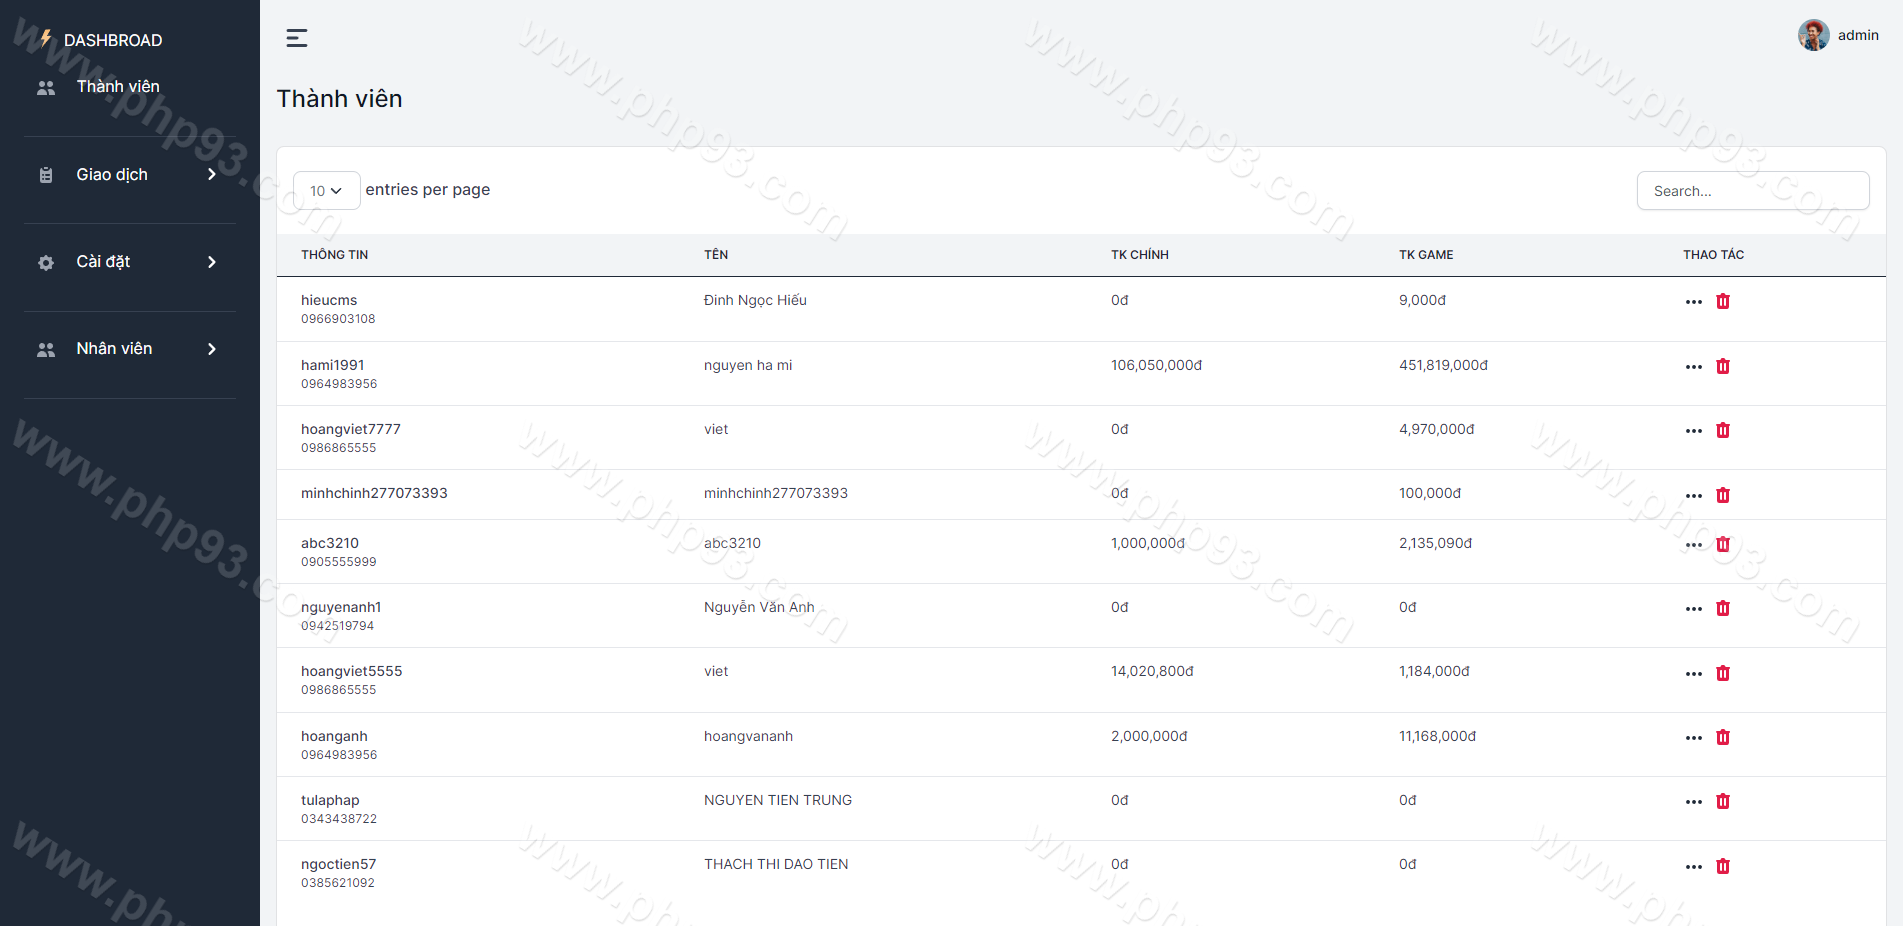The height and width of the screenshot is (926, 1903).
Task: Open Thành viên in the sidebar
Action: pyautogui.click(x=117, y=87)
